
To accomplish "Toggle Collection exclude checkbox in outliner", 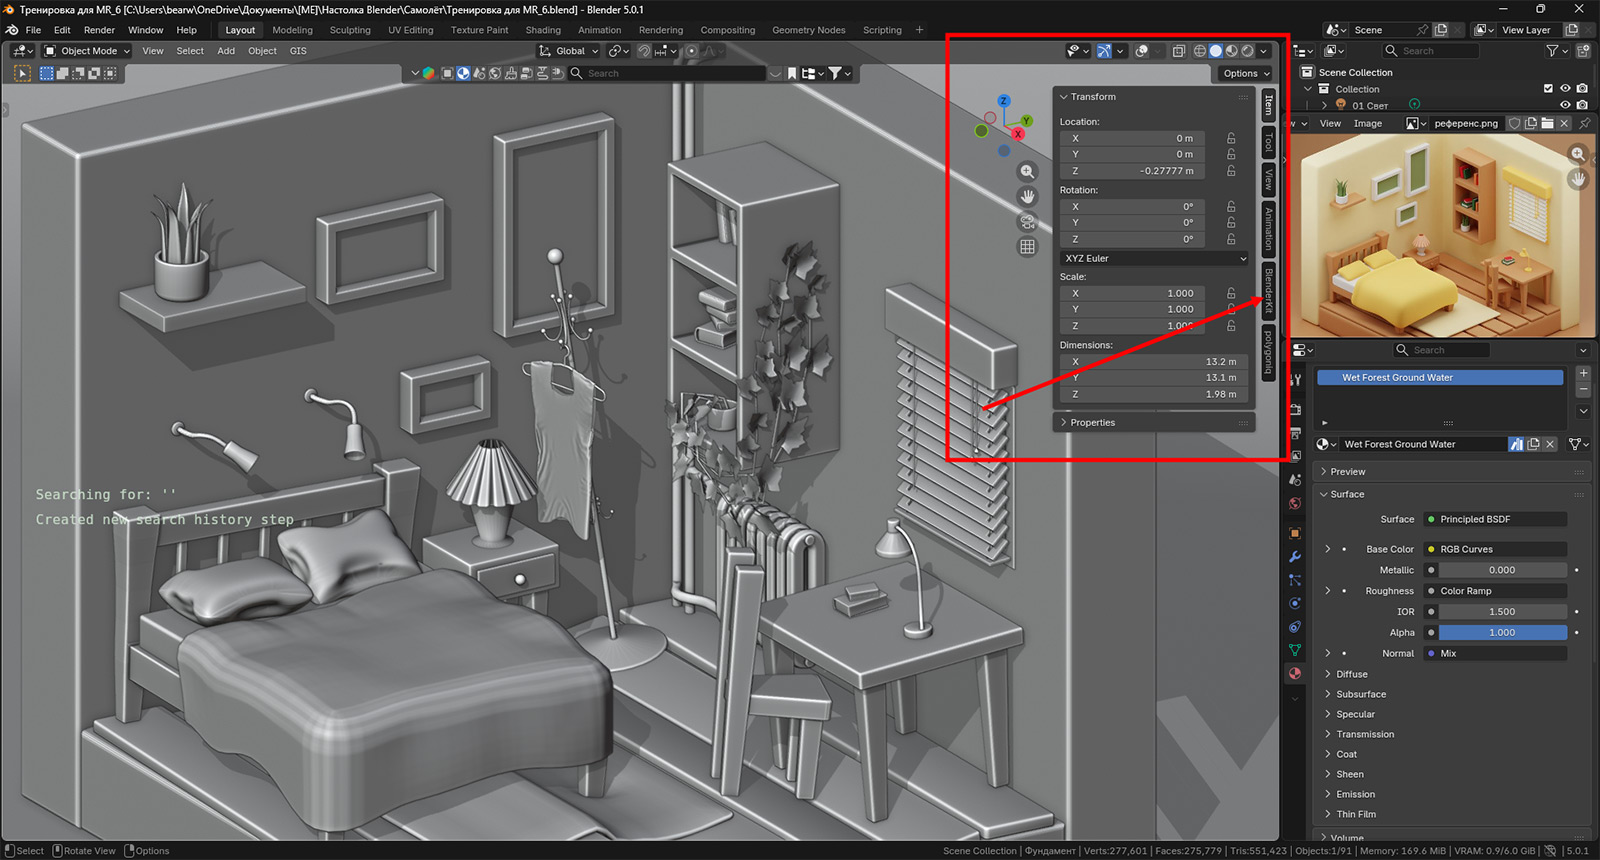I will [1548, 89].
